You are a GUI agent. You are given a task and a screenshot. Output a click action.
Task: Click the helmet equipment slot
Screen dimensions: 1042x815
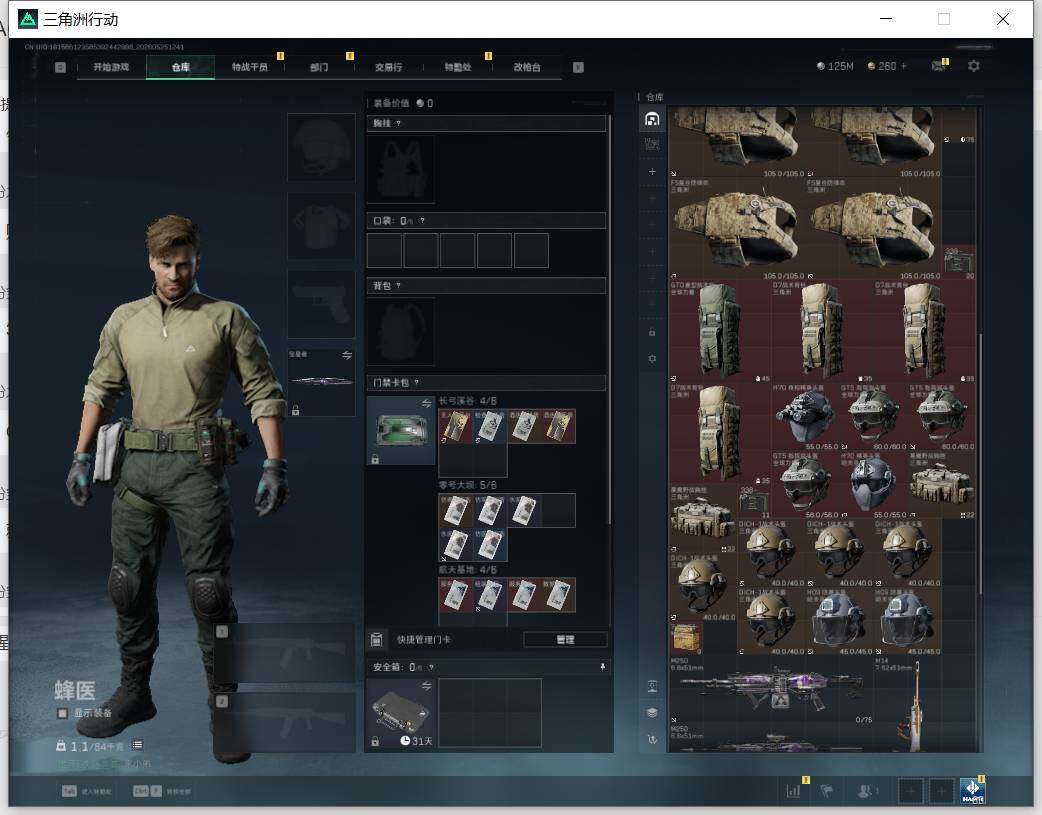(x=321, y=147)
